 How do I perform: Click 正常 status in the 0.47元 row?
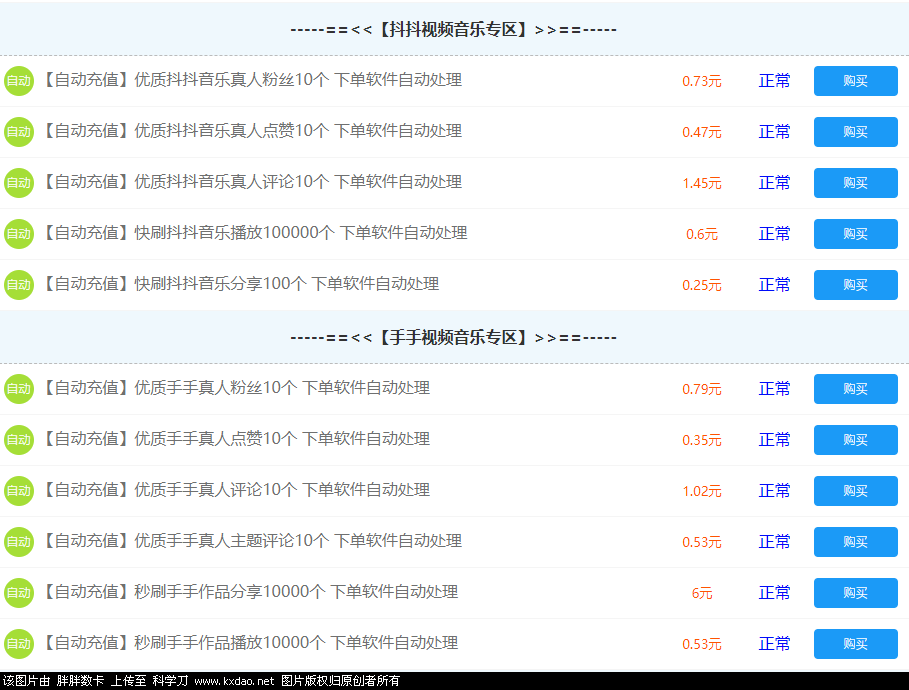775,132
